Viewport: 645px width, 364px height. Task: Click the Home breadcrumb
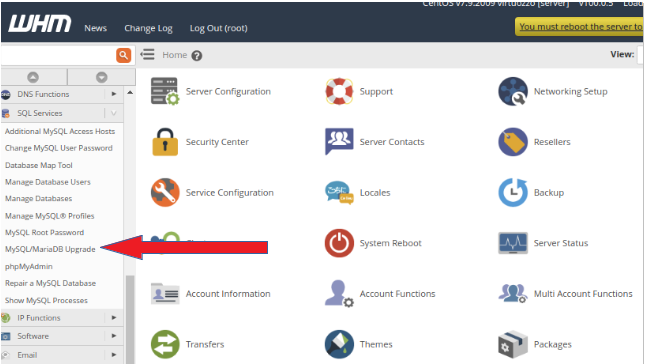tap(174, 55)
